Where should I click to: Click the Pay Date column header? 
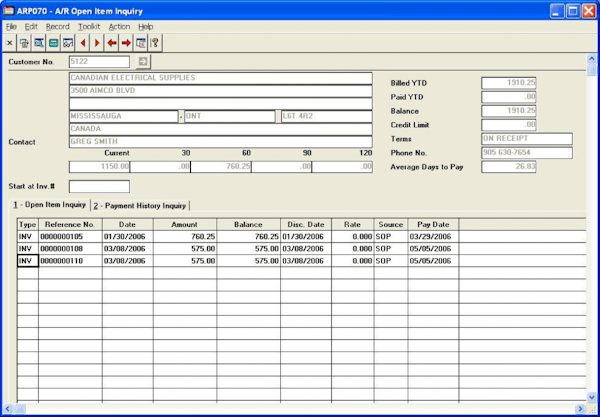[433, 225]
